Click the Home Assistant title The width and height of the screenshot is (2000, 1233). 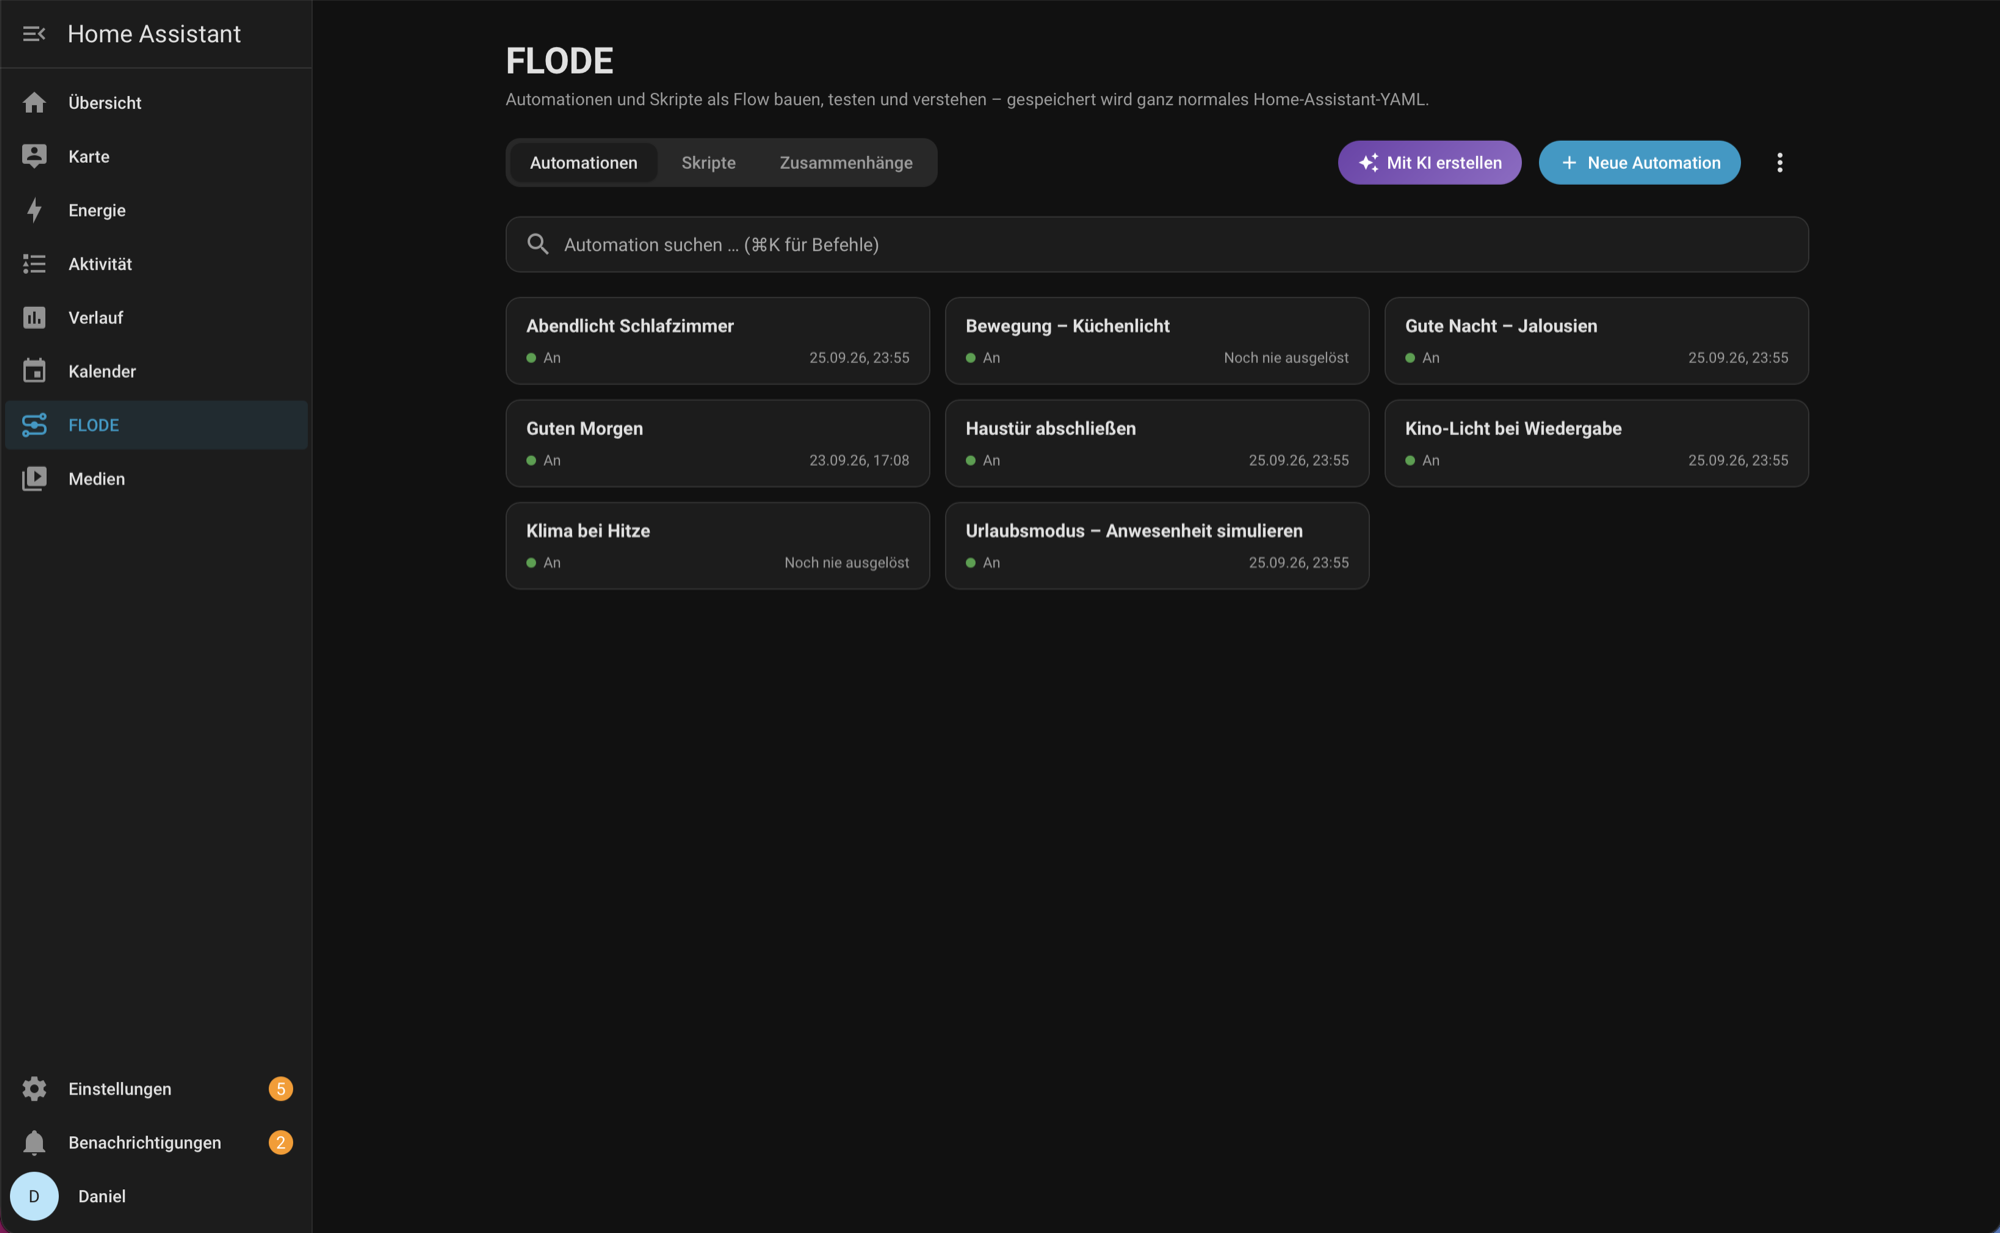tap(154, 34)
